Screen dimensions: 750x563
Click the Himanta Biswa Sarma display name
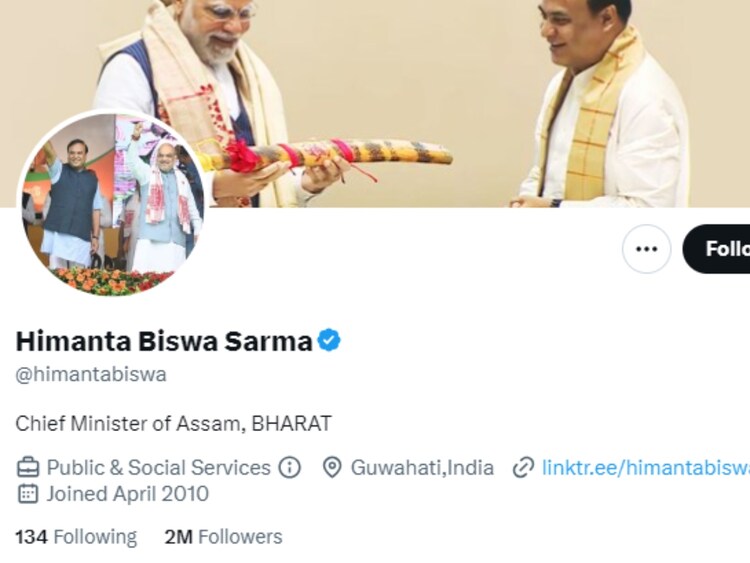coord(164,341)
